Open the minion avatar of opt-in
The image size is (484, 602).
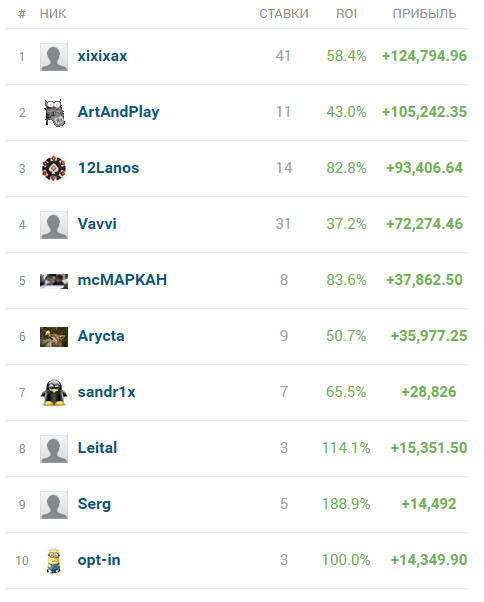coord(54,561)
